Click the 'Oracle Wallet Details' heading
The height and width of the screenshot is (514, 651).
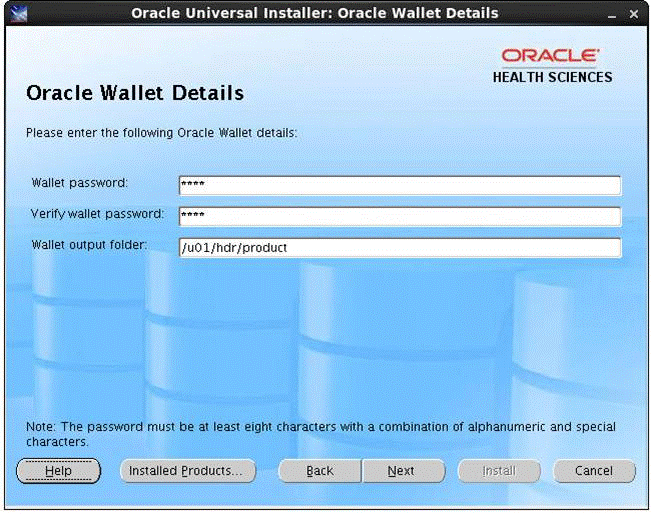pyautogui.click(x=135, y=93)
